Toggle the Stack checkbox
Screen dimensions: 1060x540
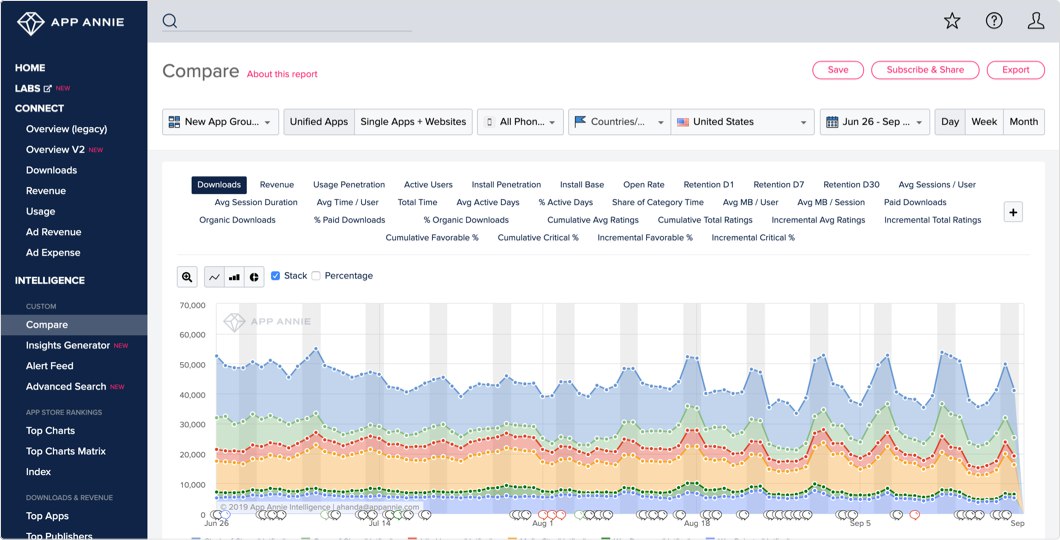(x=275, y=276)
